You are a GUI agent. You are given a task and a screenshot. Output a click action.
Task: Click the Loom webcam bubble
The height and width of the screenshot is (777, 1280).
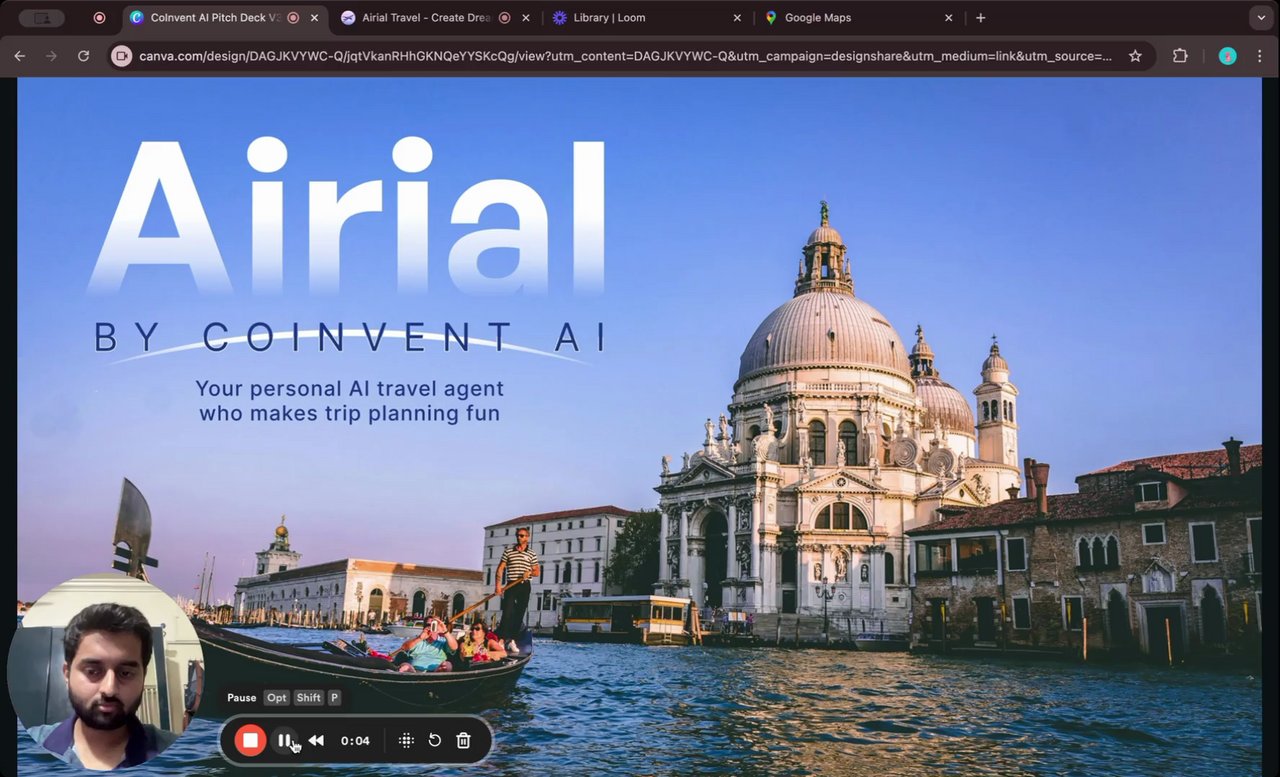105,671
